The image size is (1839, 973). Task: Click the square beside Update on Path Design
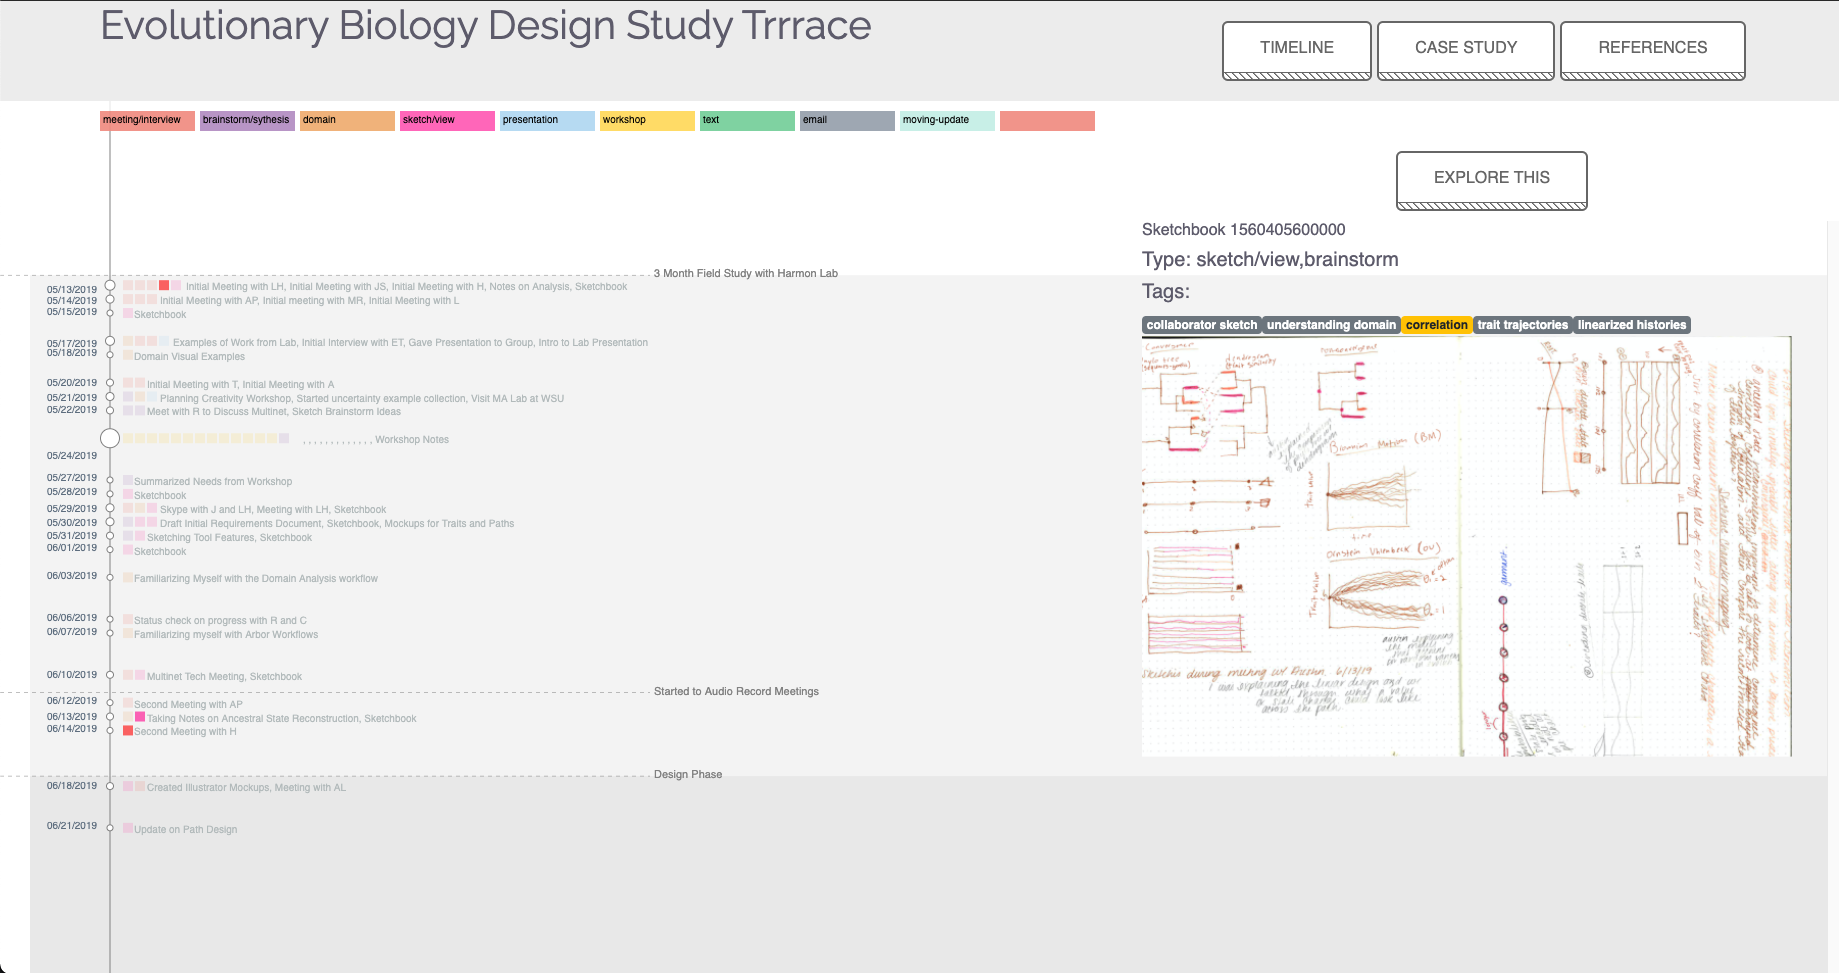(128, 828)
